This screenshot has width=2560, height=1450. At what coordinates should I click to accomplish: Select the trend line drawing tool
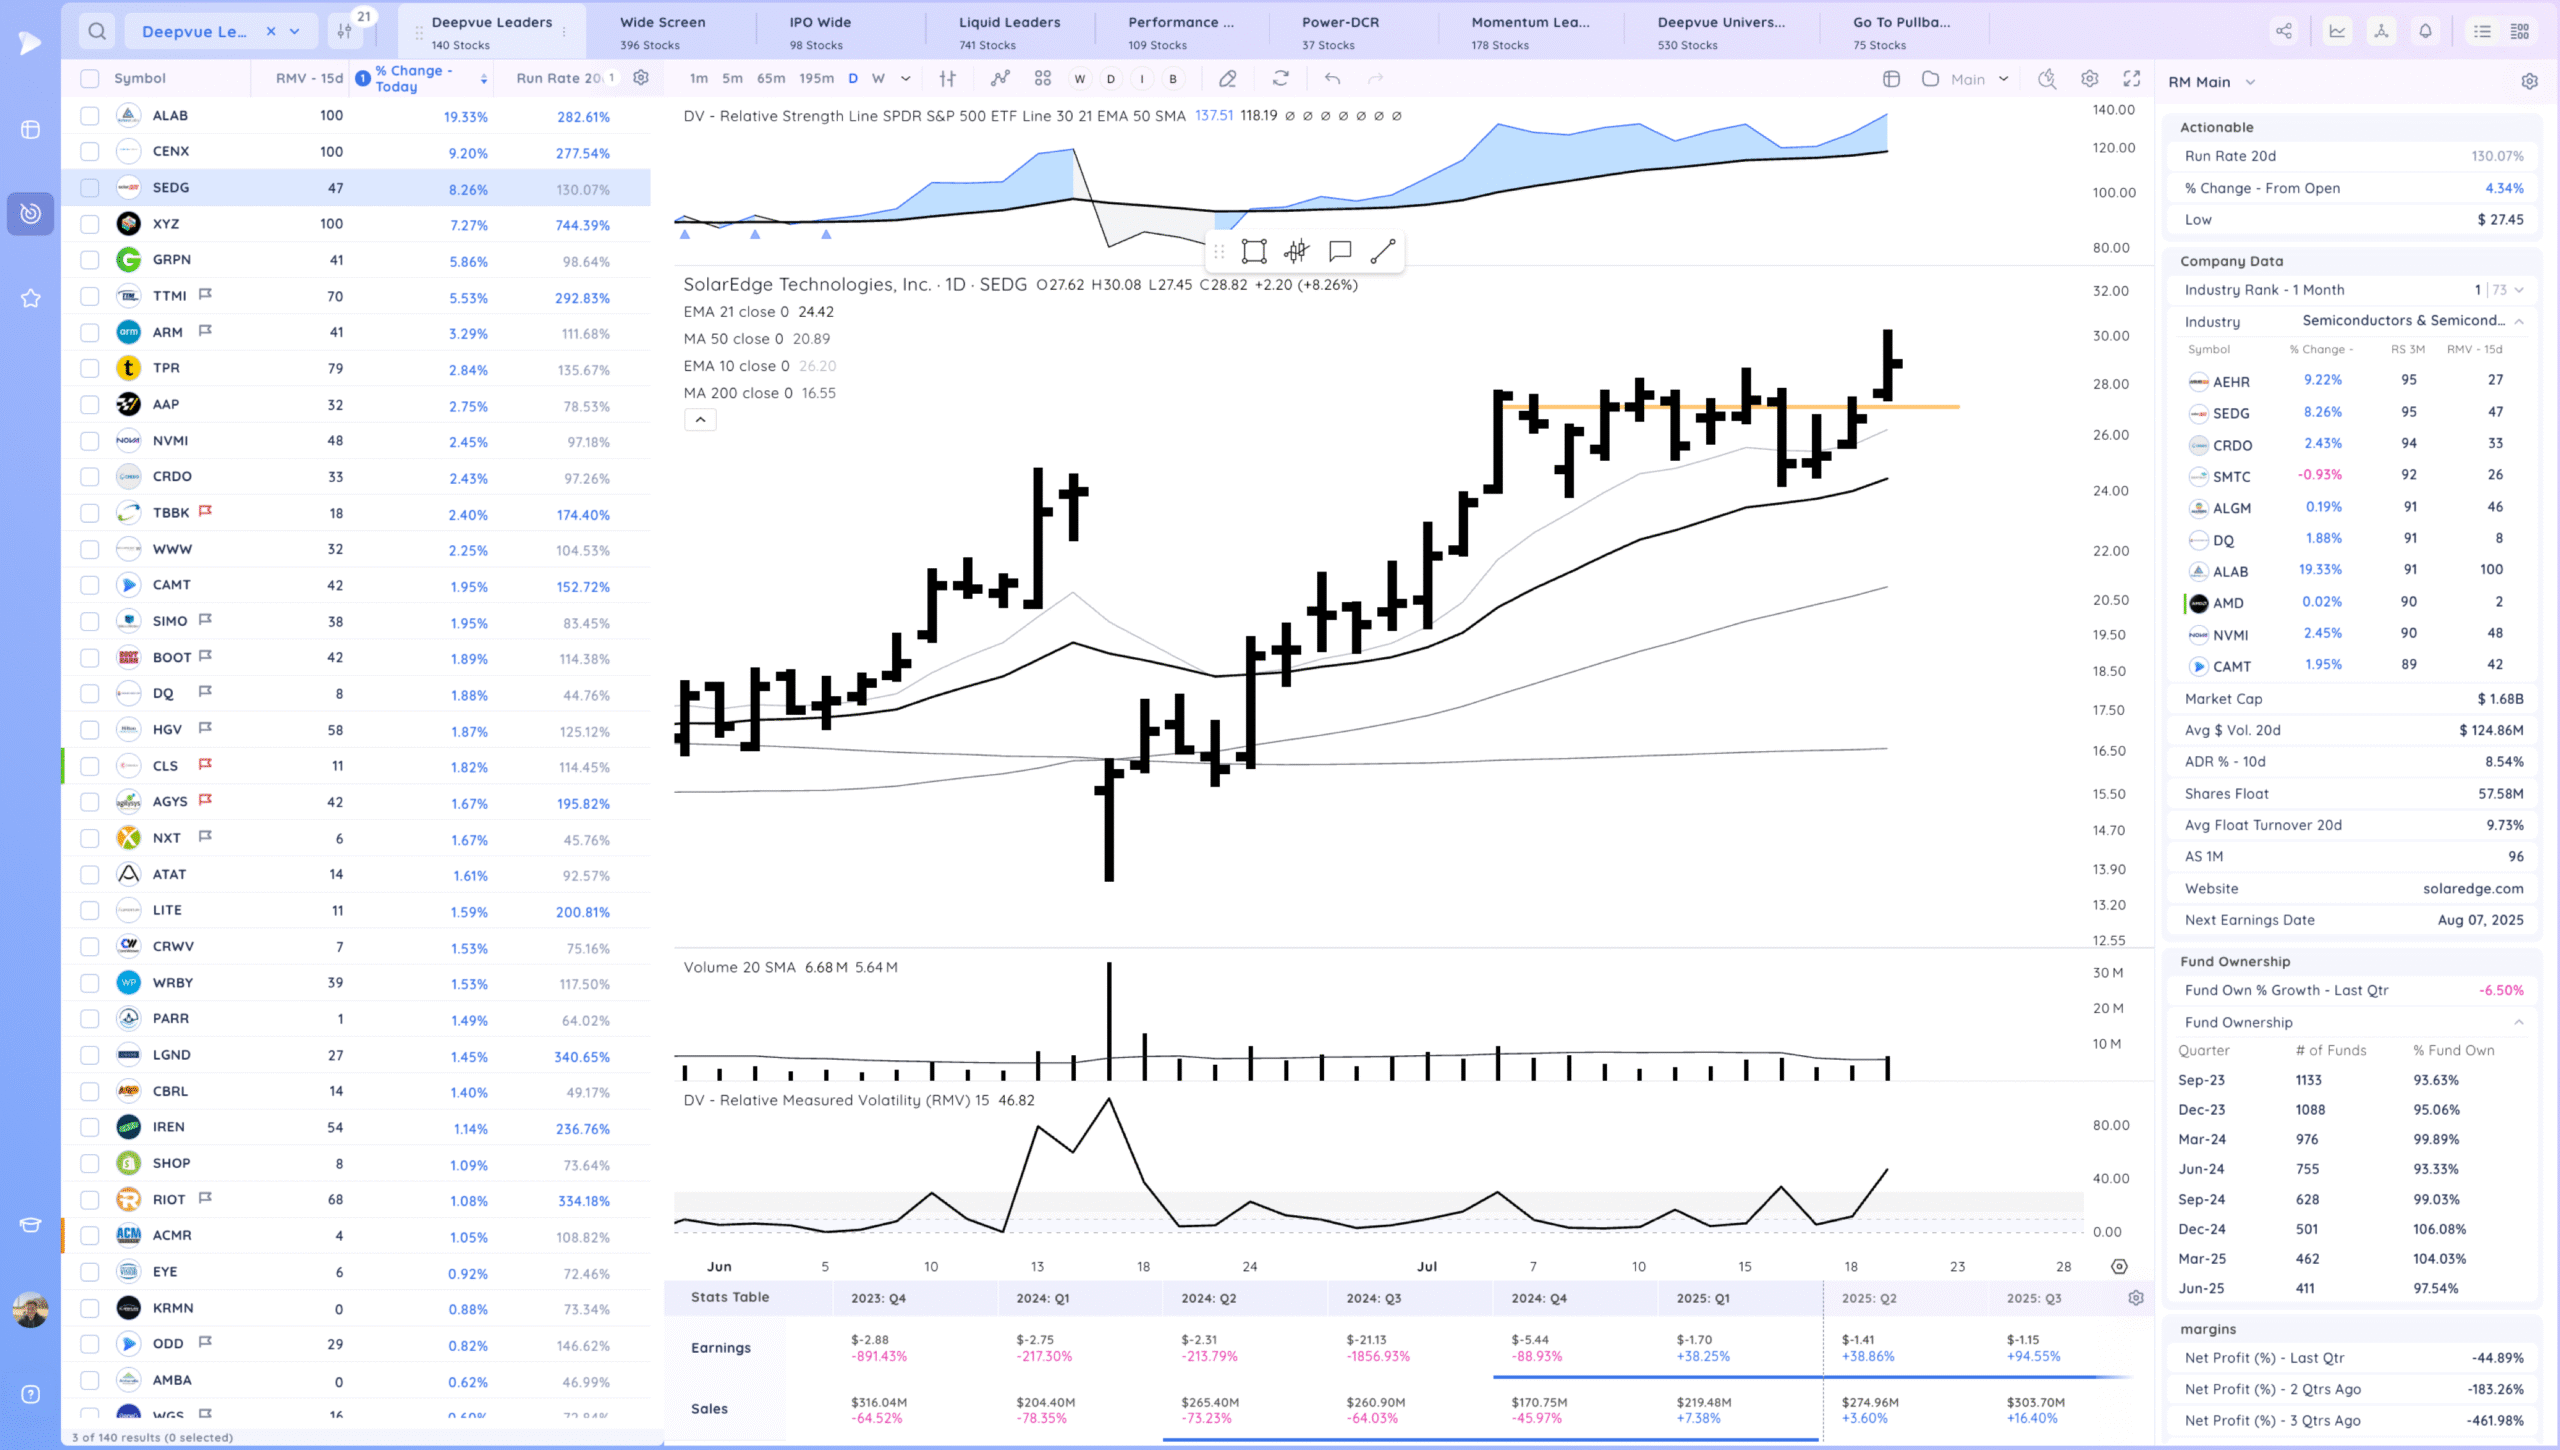pyautogui.click(x=1383, y=251)
